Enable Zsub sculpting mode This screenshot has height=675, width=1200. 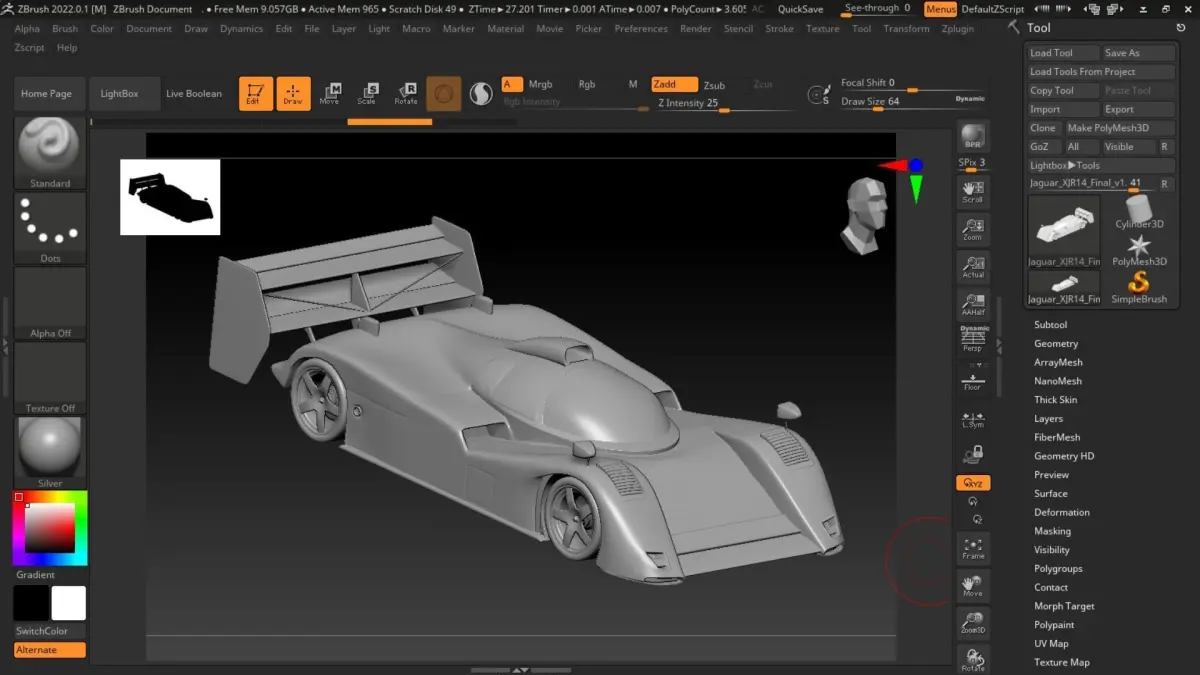point(714,85)
